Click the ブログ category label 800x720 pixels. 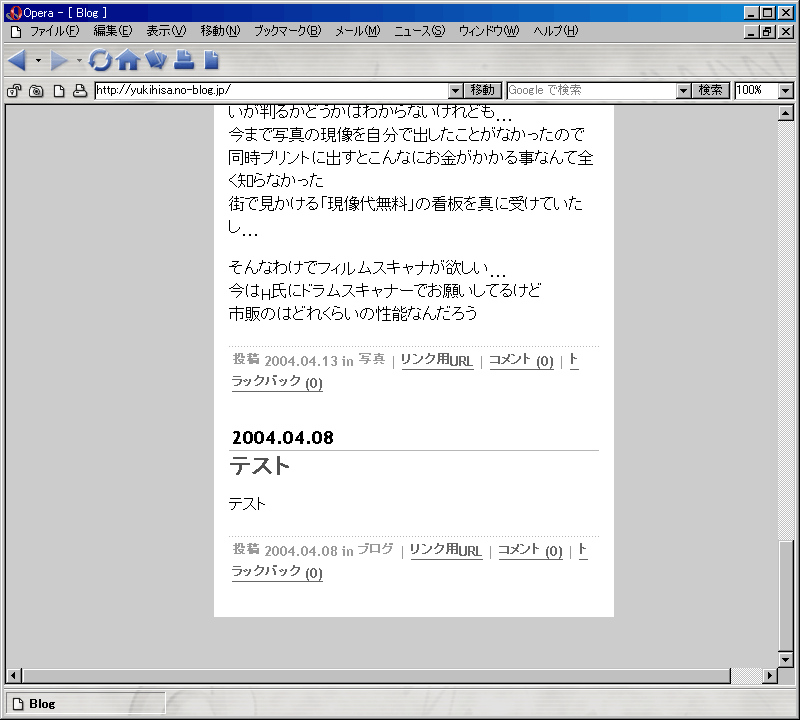point(376,549)
